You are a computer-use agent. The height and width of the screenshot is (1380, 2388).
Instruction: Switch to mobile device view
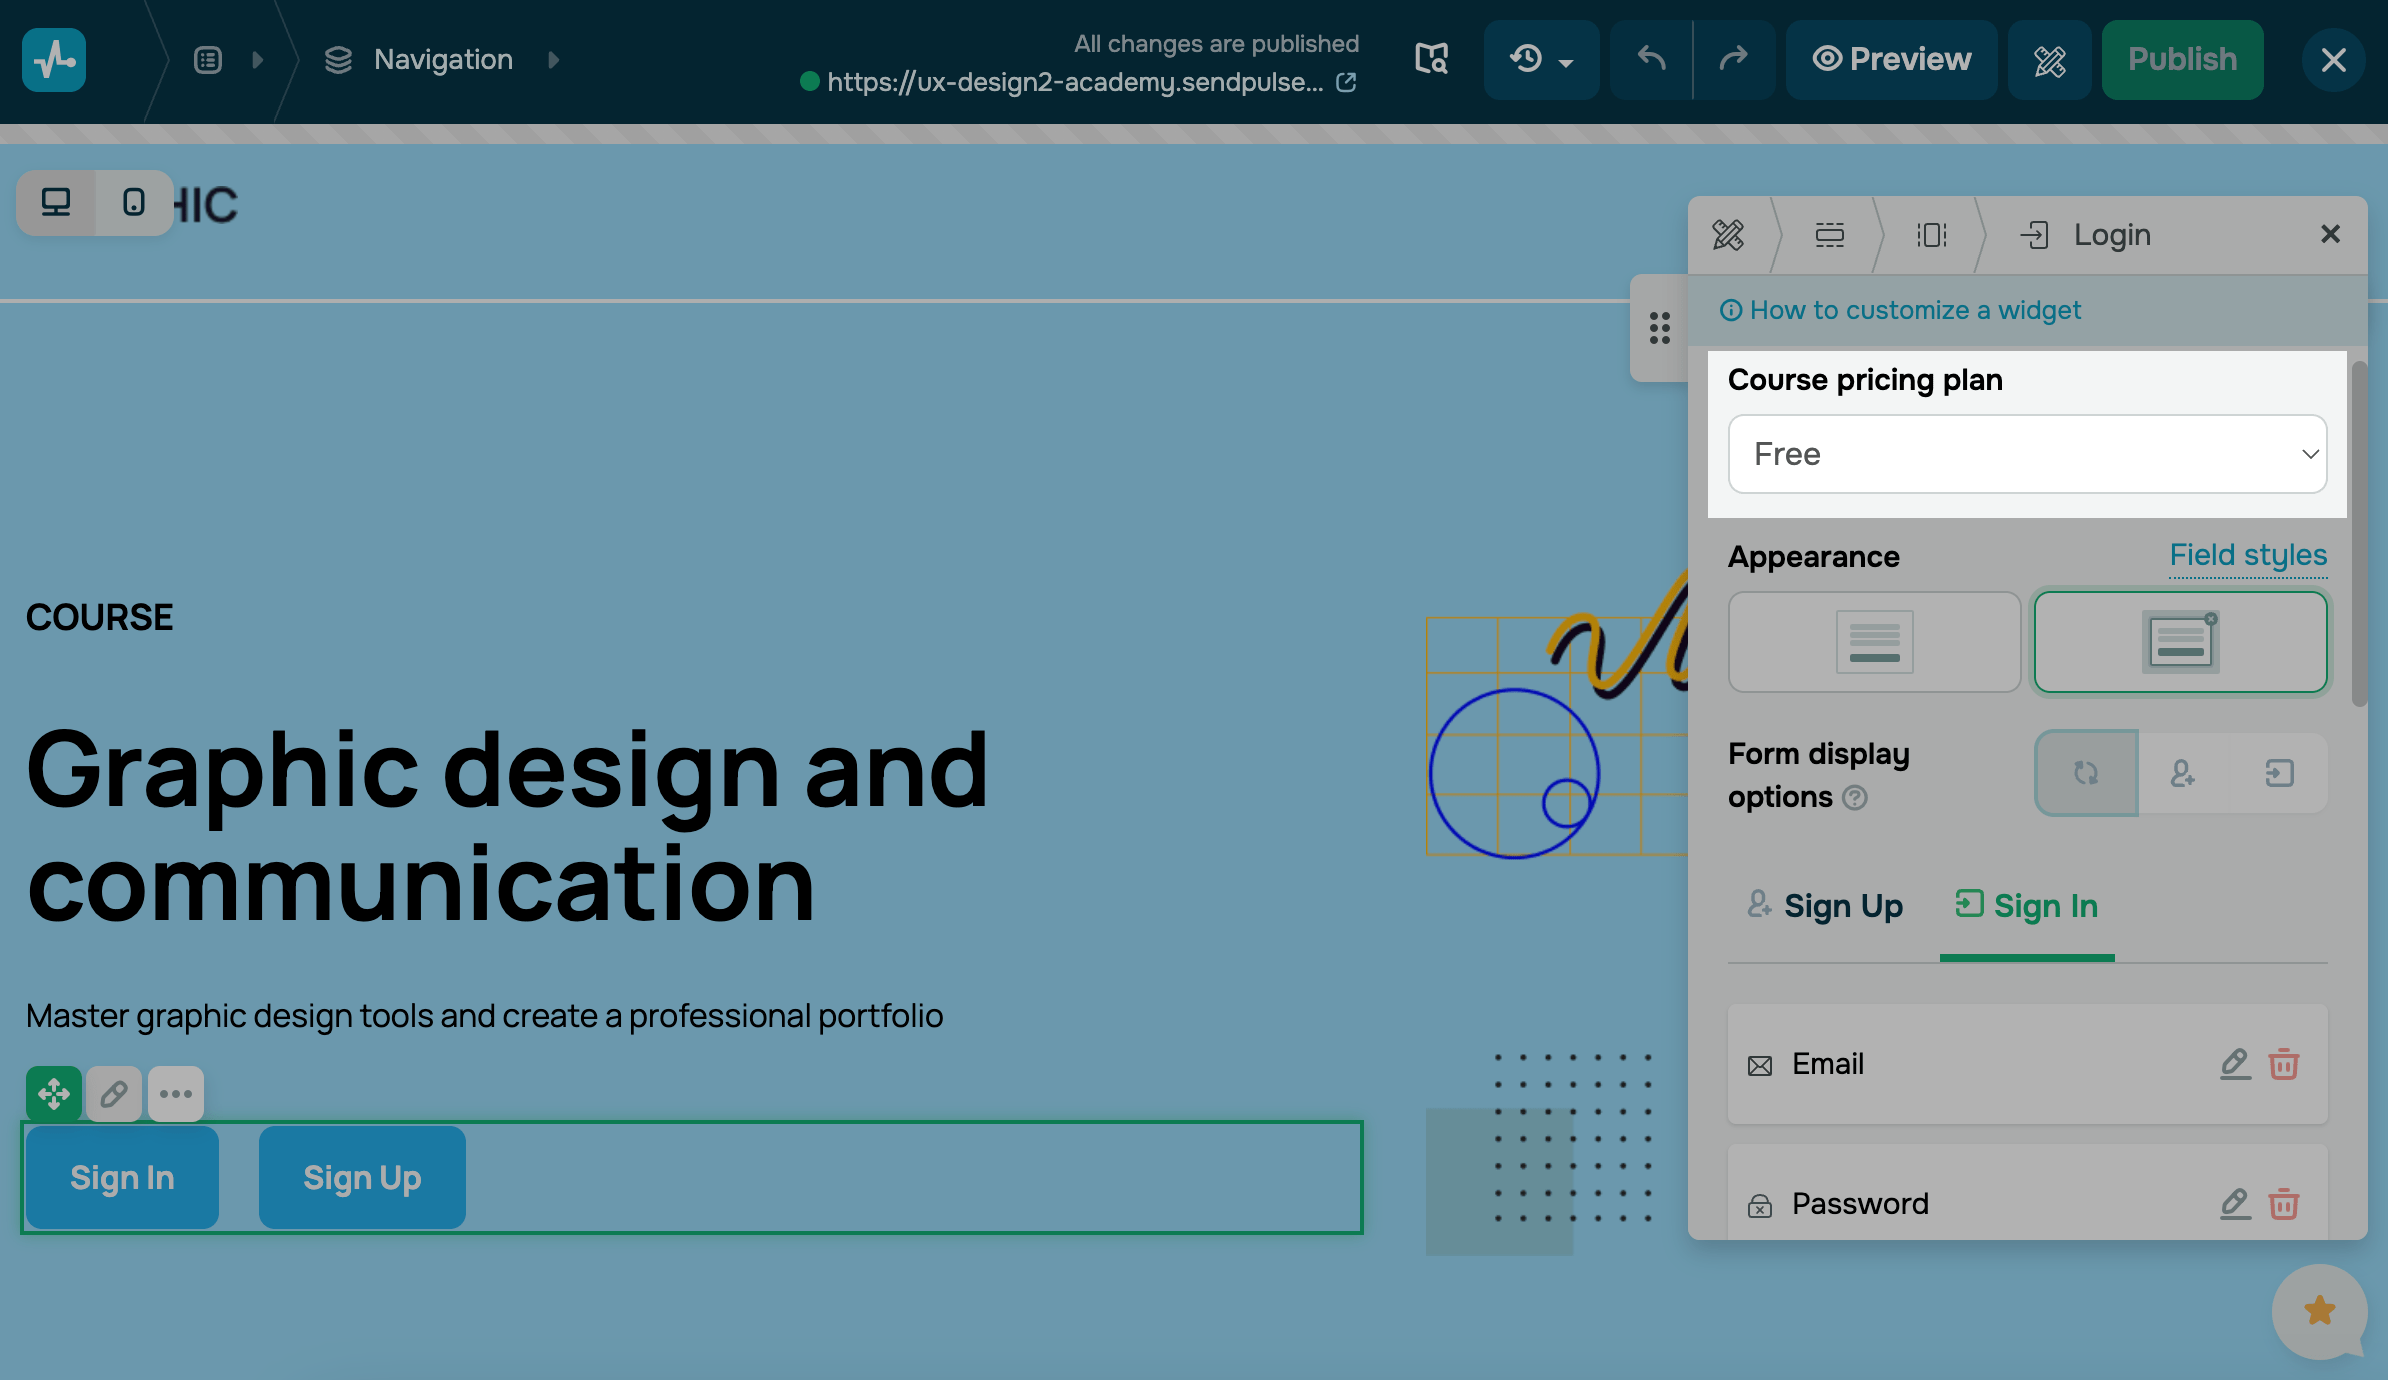(x=133, y=203)
